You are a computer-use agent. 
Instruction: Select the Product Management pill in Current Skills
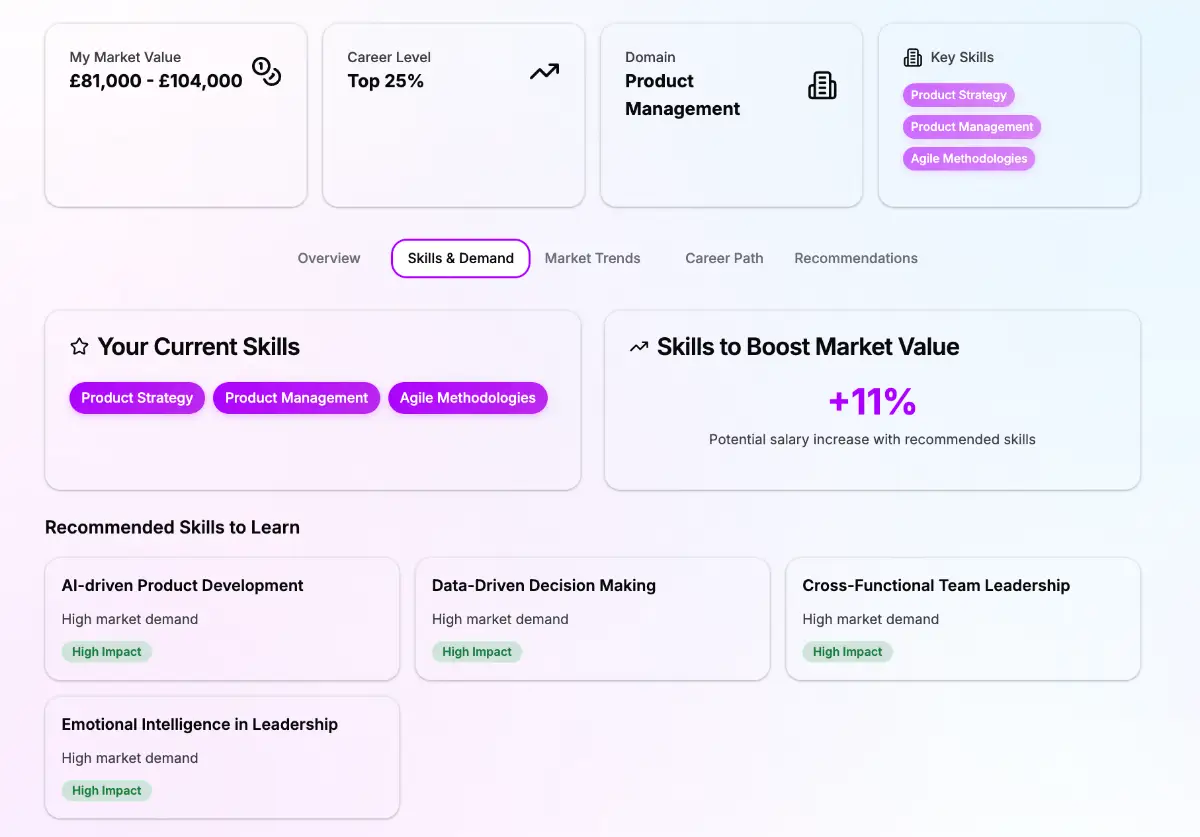(296, 398)
